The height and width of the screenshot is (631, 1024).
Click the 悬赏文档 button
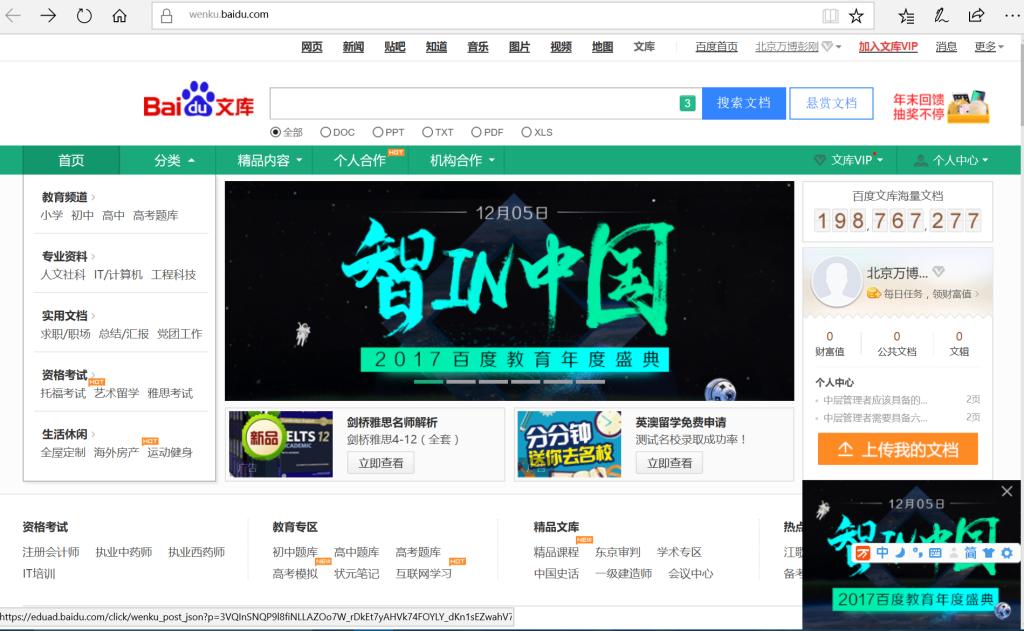coord(831,103)
